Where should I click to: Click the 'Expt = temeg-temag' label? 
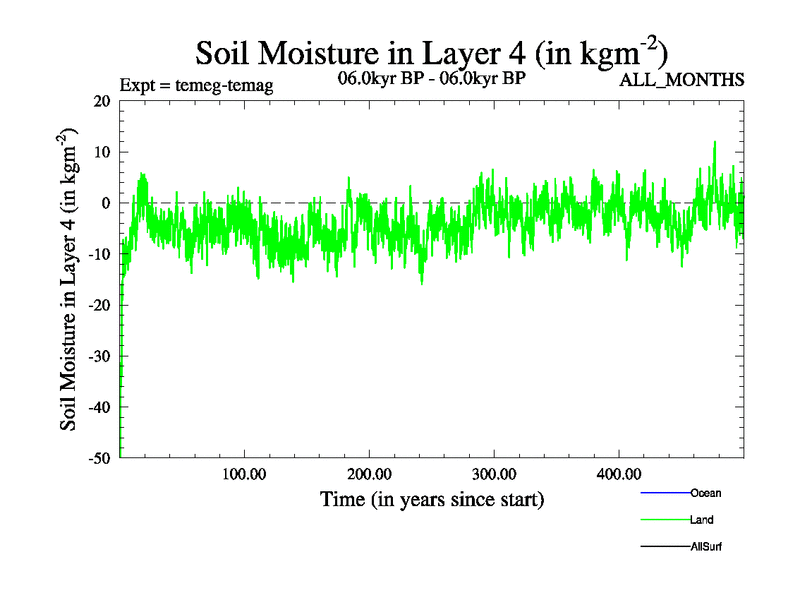coord(196,86)
